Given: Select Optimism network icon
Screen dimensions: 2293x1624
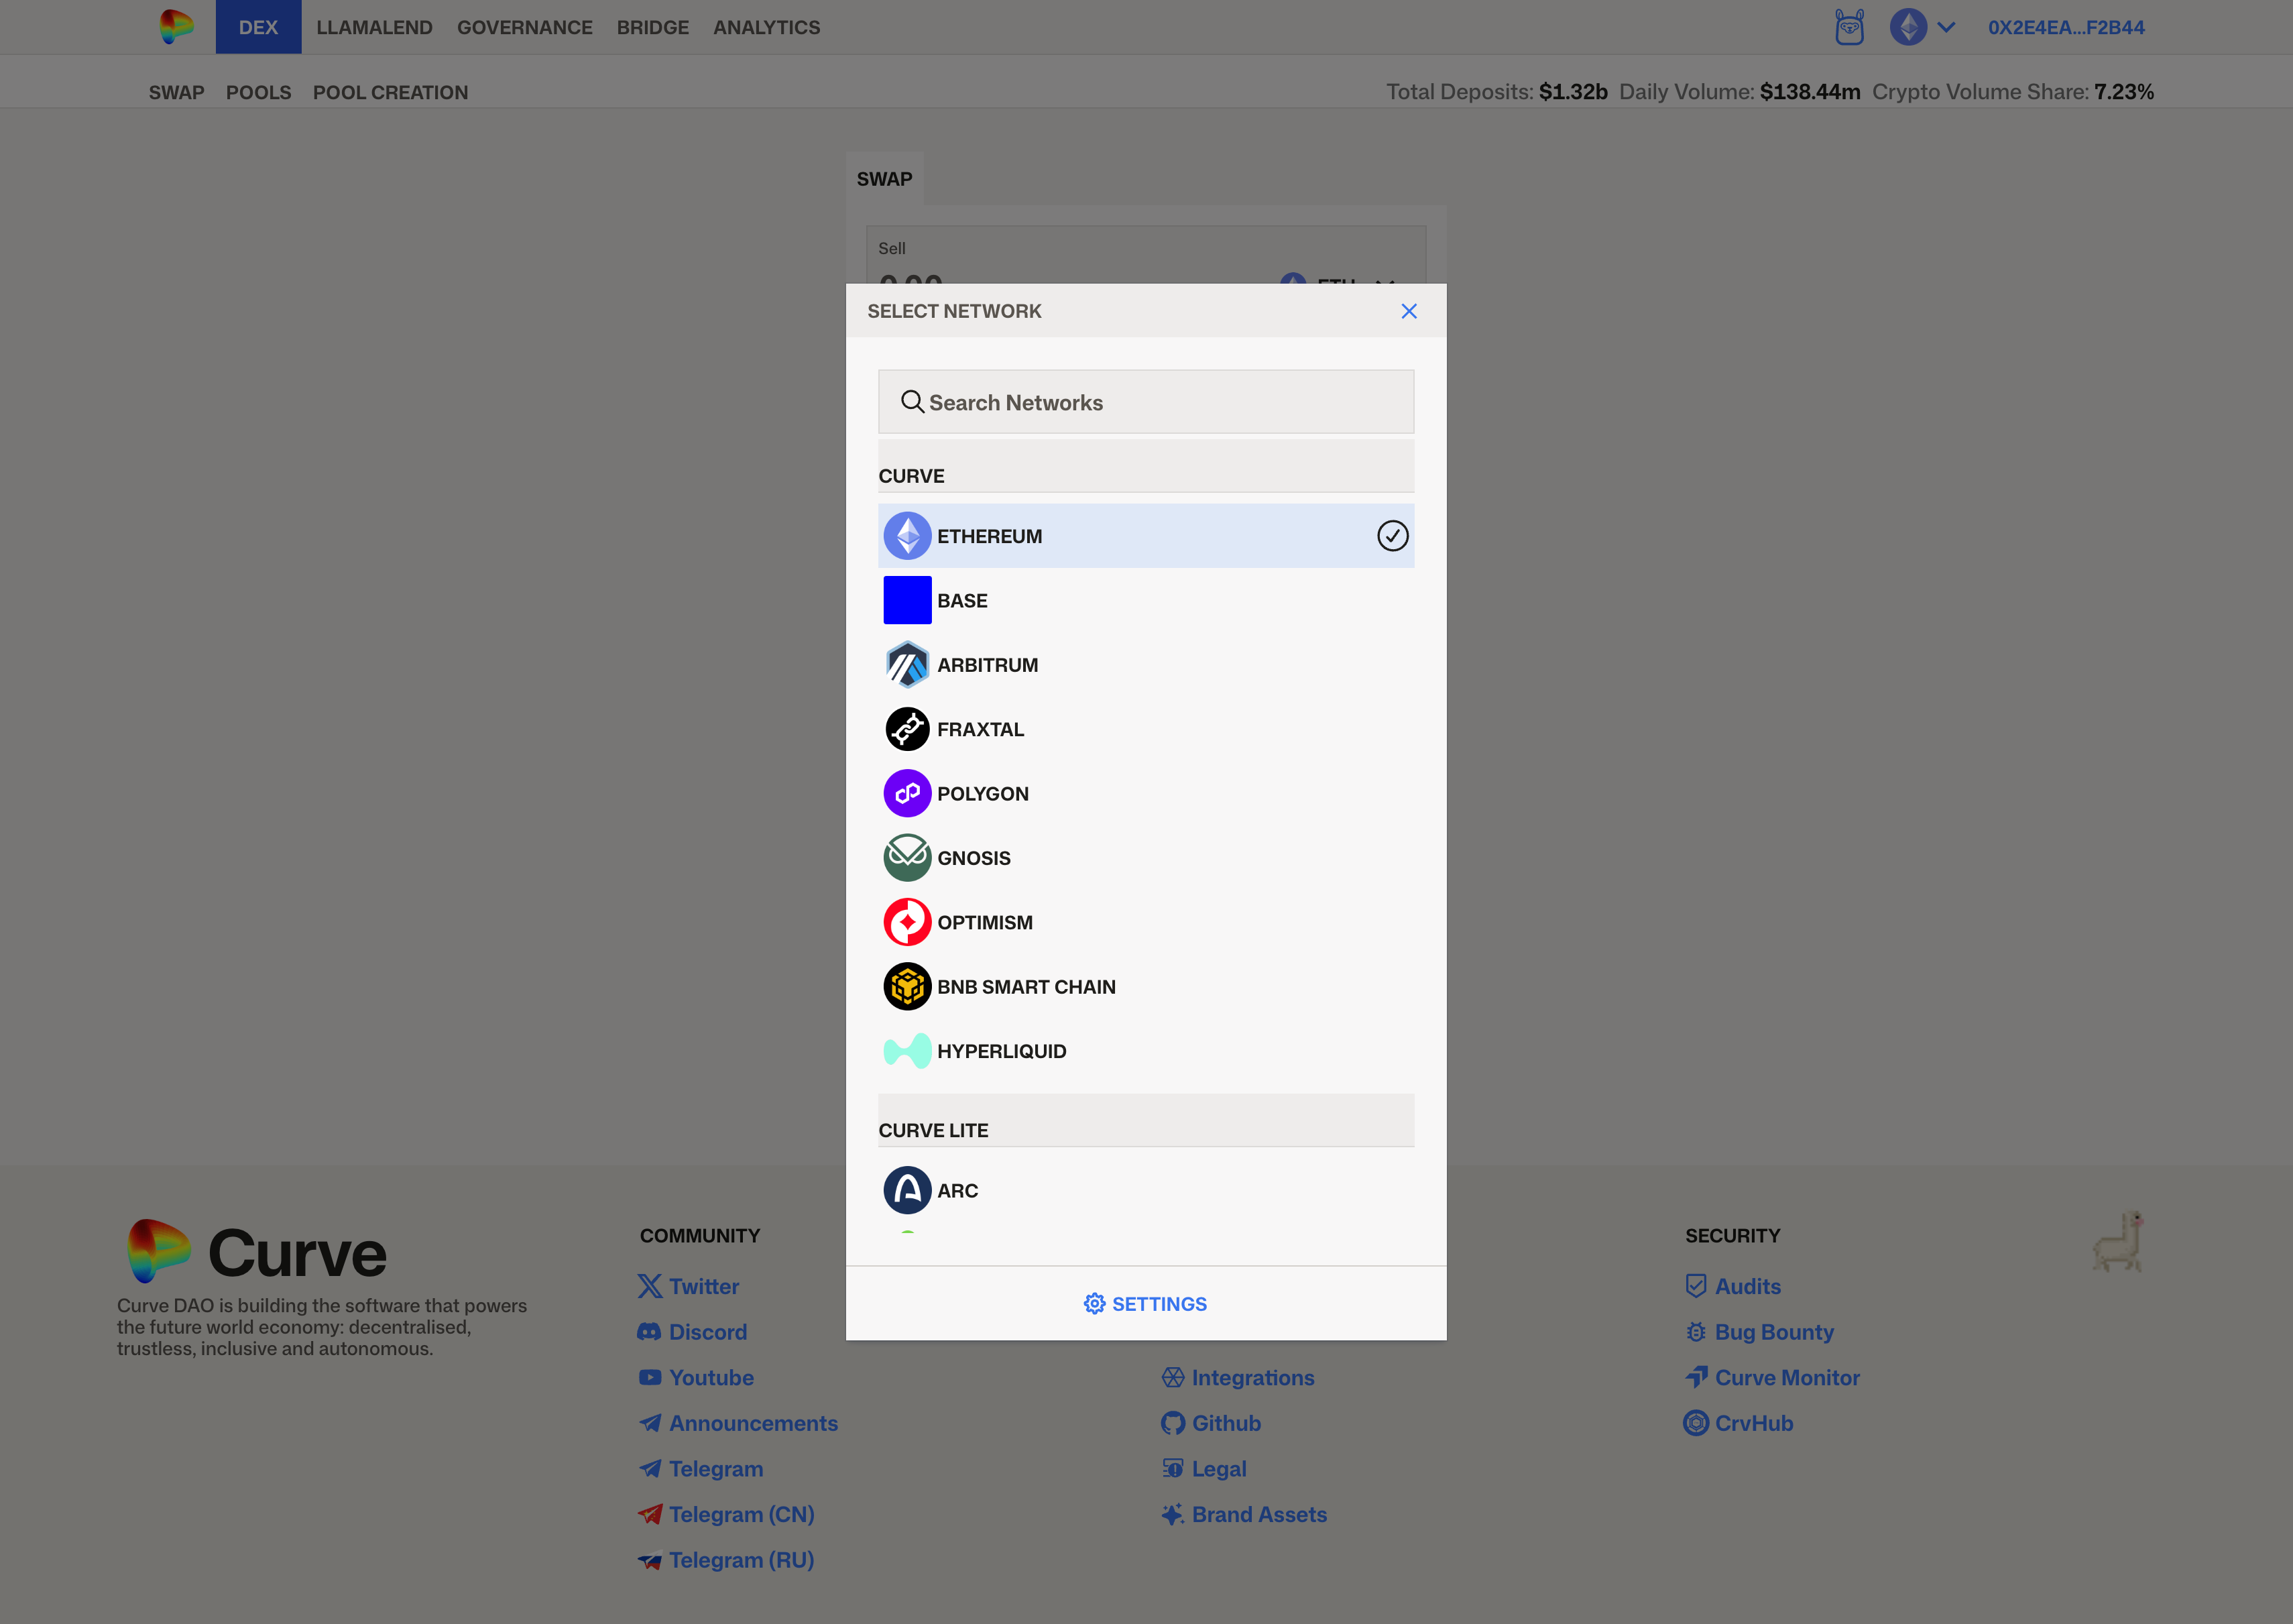Looking at the screenshot, I should tap(907, 922).
